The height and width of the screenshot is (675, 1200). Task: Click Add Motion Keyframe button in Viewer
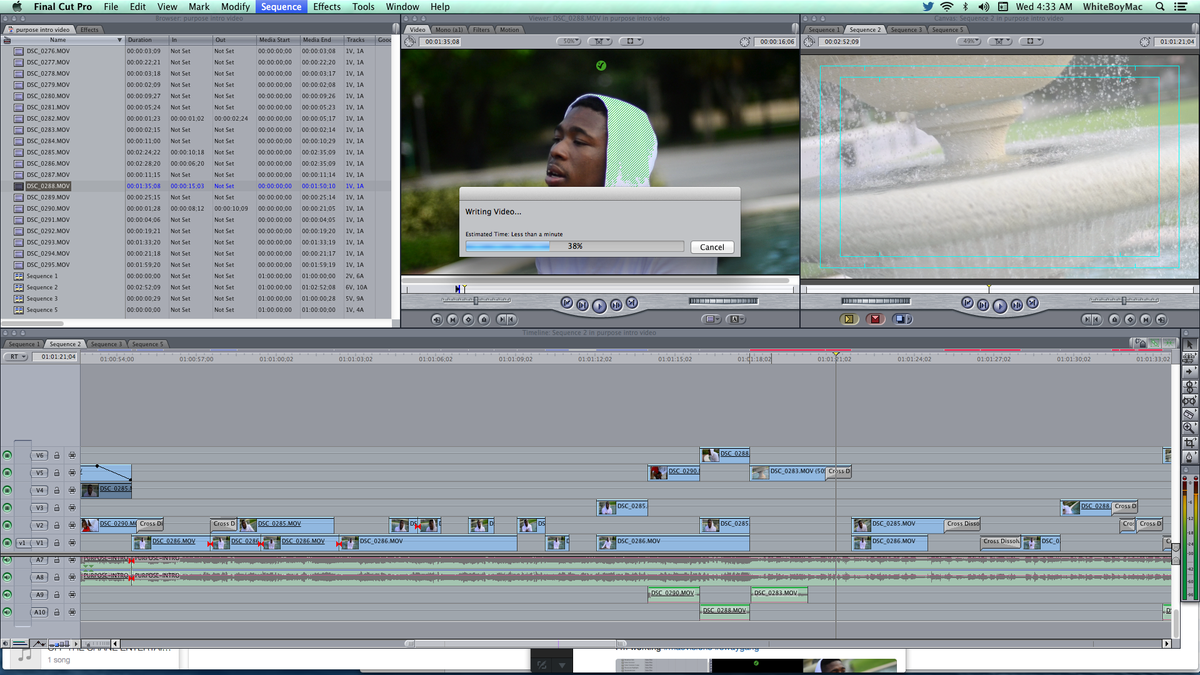coord(468,319)
